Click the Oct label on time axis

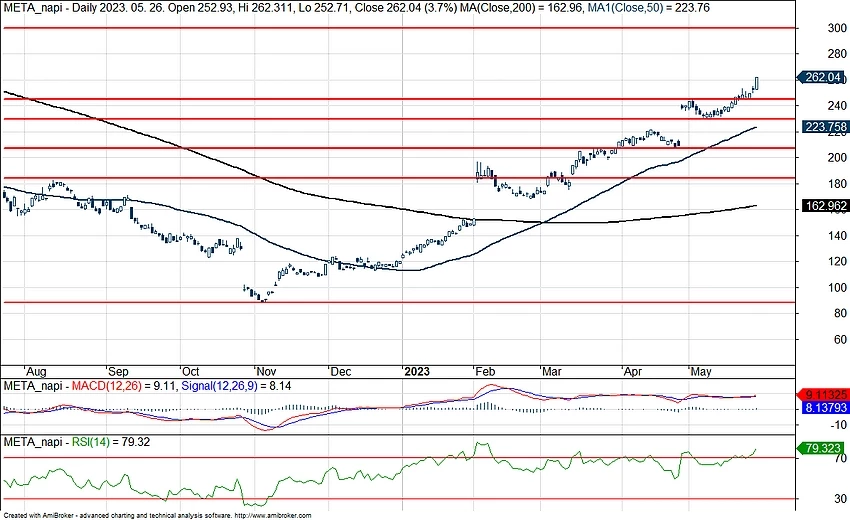190,372
